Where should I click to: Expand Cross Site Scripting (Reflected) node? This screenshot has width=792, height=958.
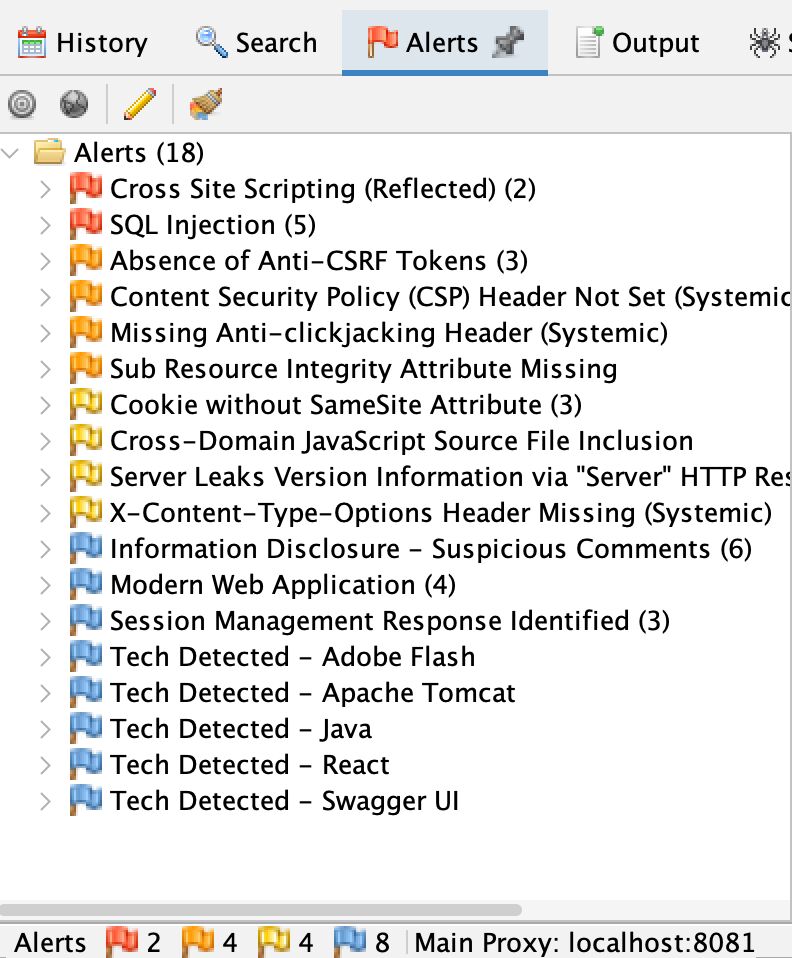click(x=45, y=189)
